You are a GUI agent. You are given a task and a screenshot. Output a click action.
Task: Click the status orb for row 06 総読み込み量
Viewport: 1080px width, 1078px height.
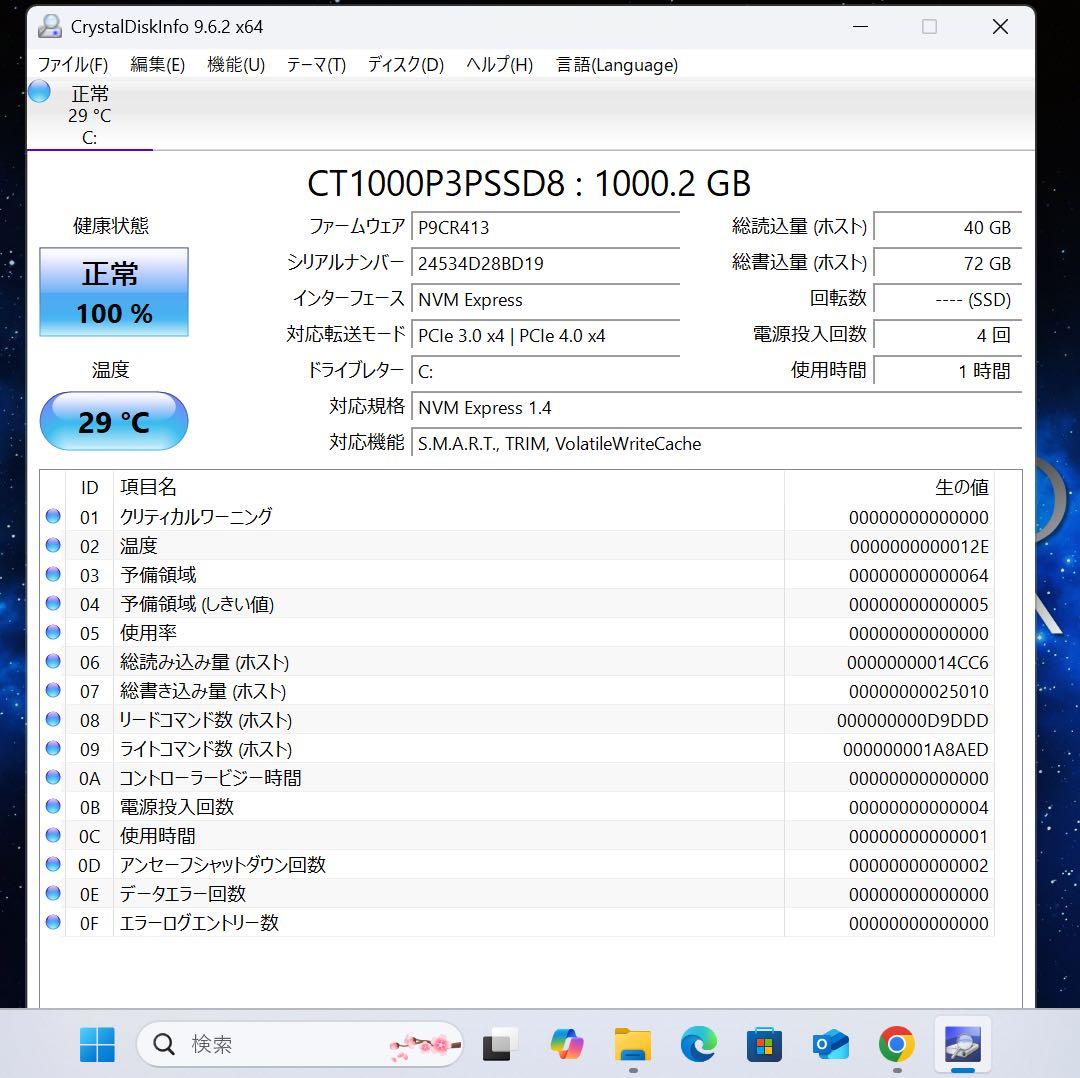pyautogui.click(x=53, y=661)
